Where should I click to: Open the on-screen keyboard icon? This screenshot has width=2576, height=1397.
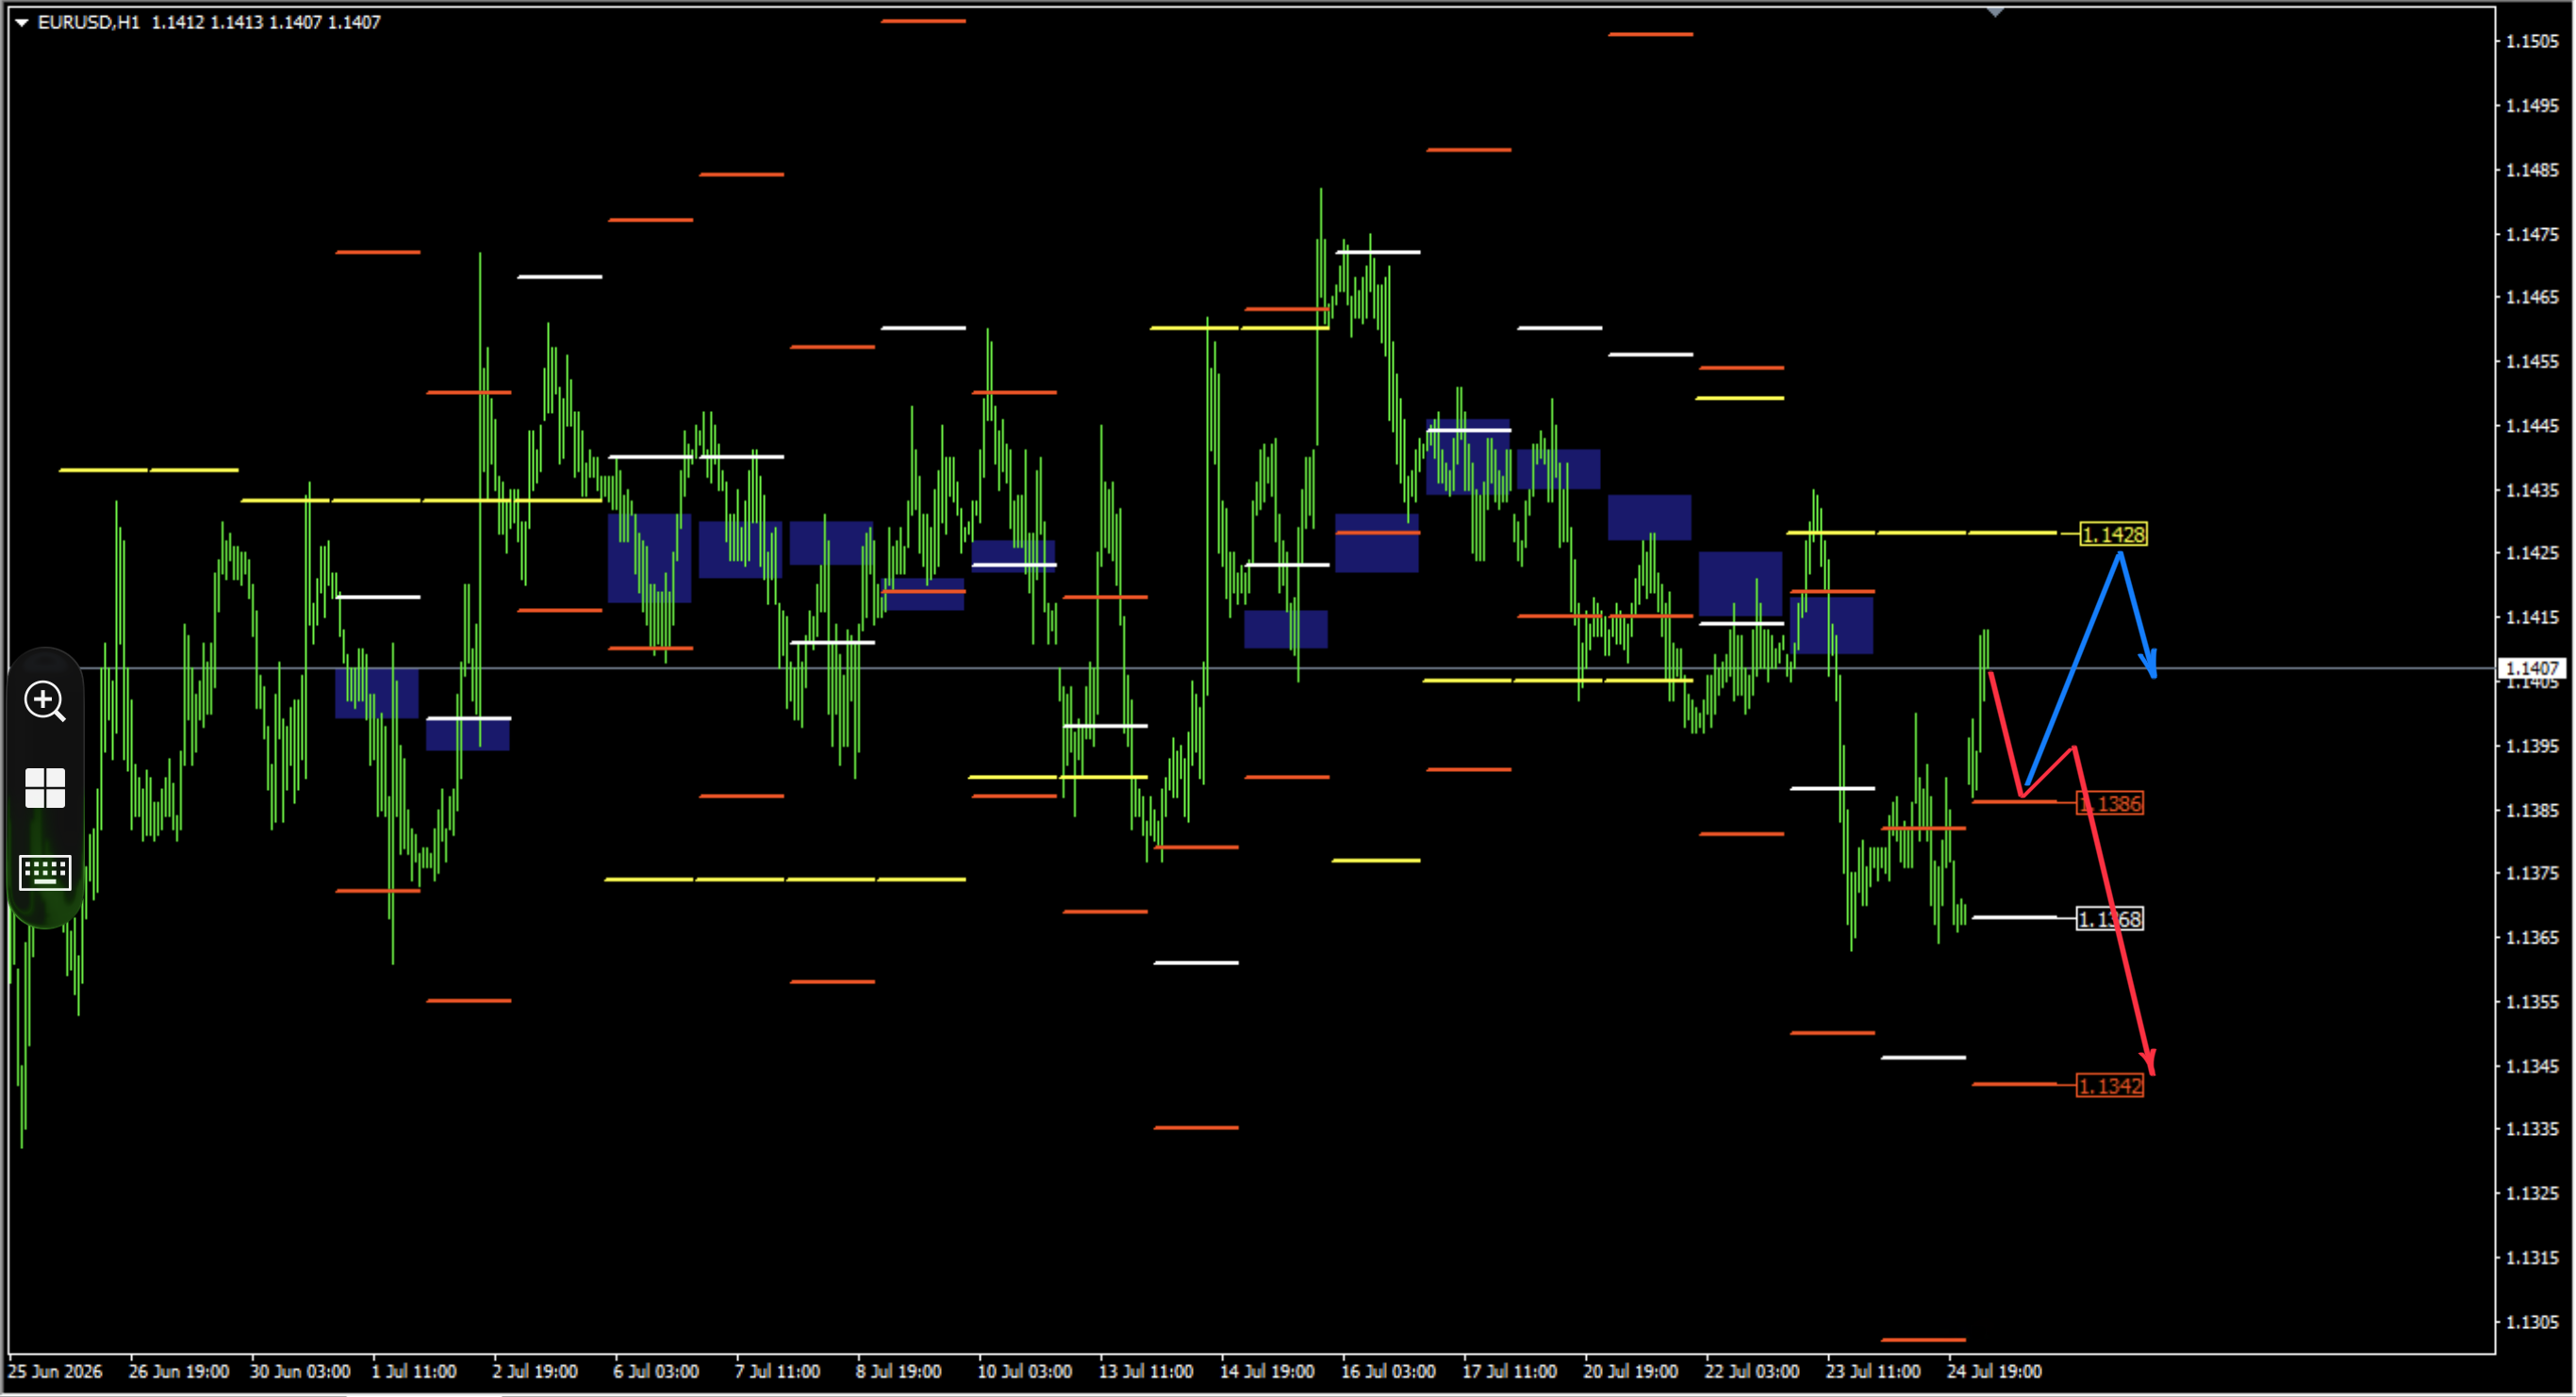(x=45, y=872)
